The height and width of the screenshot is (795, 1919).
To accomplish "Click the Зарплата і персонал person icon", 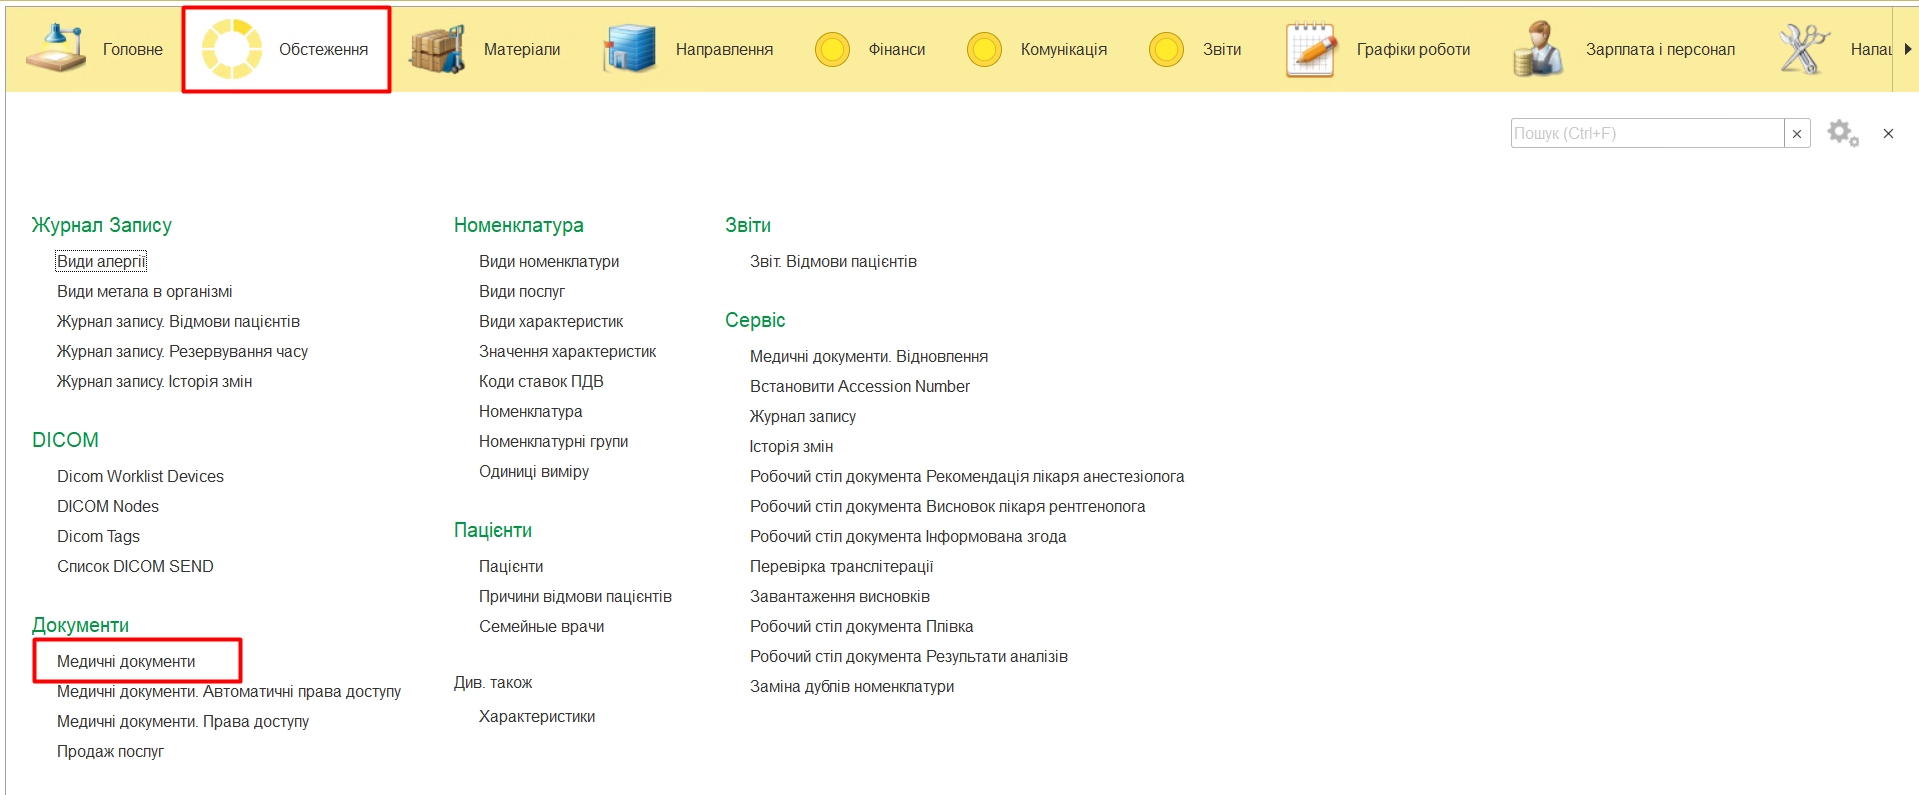I will 1538,49.
